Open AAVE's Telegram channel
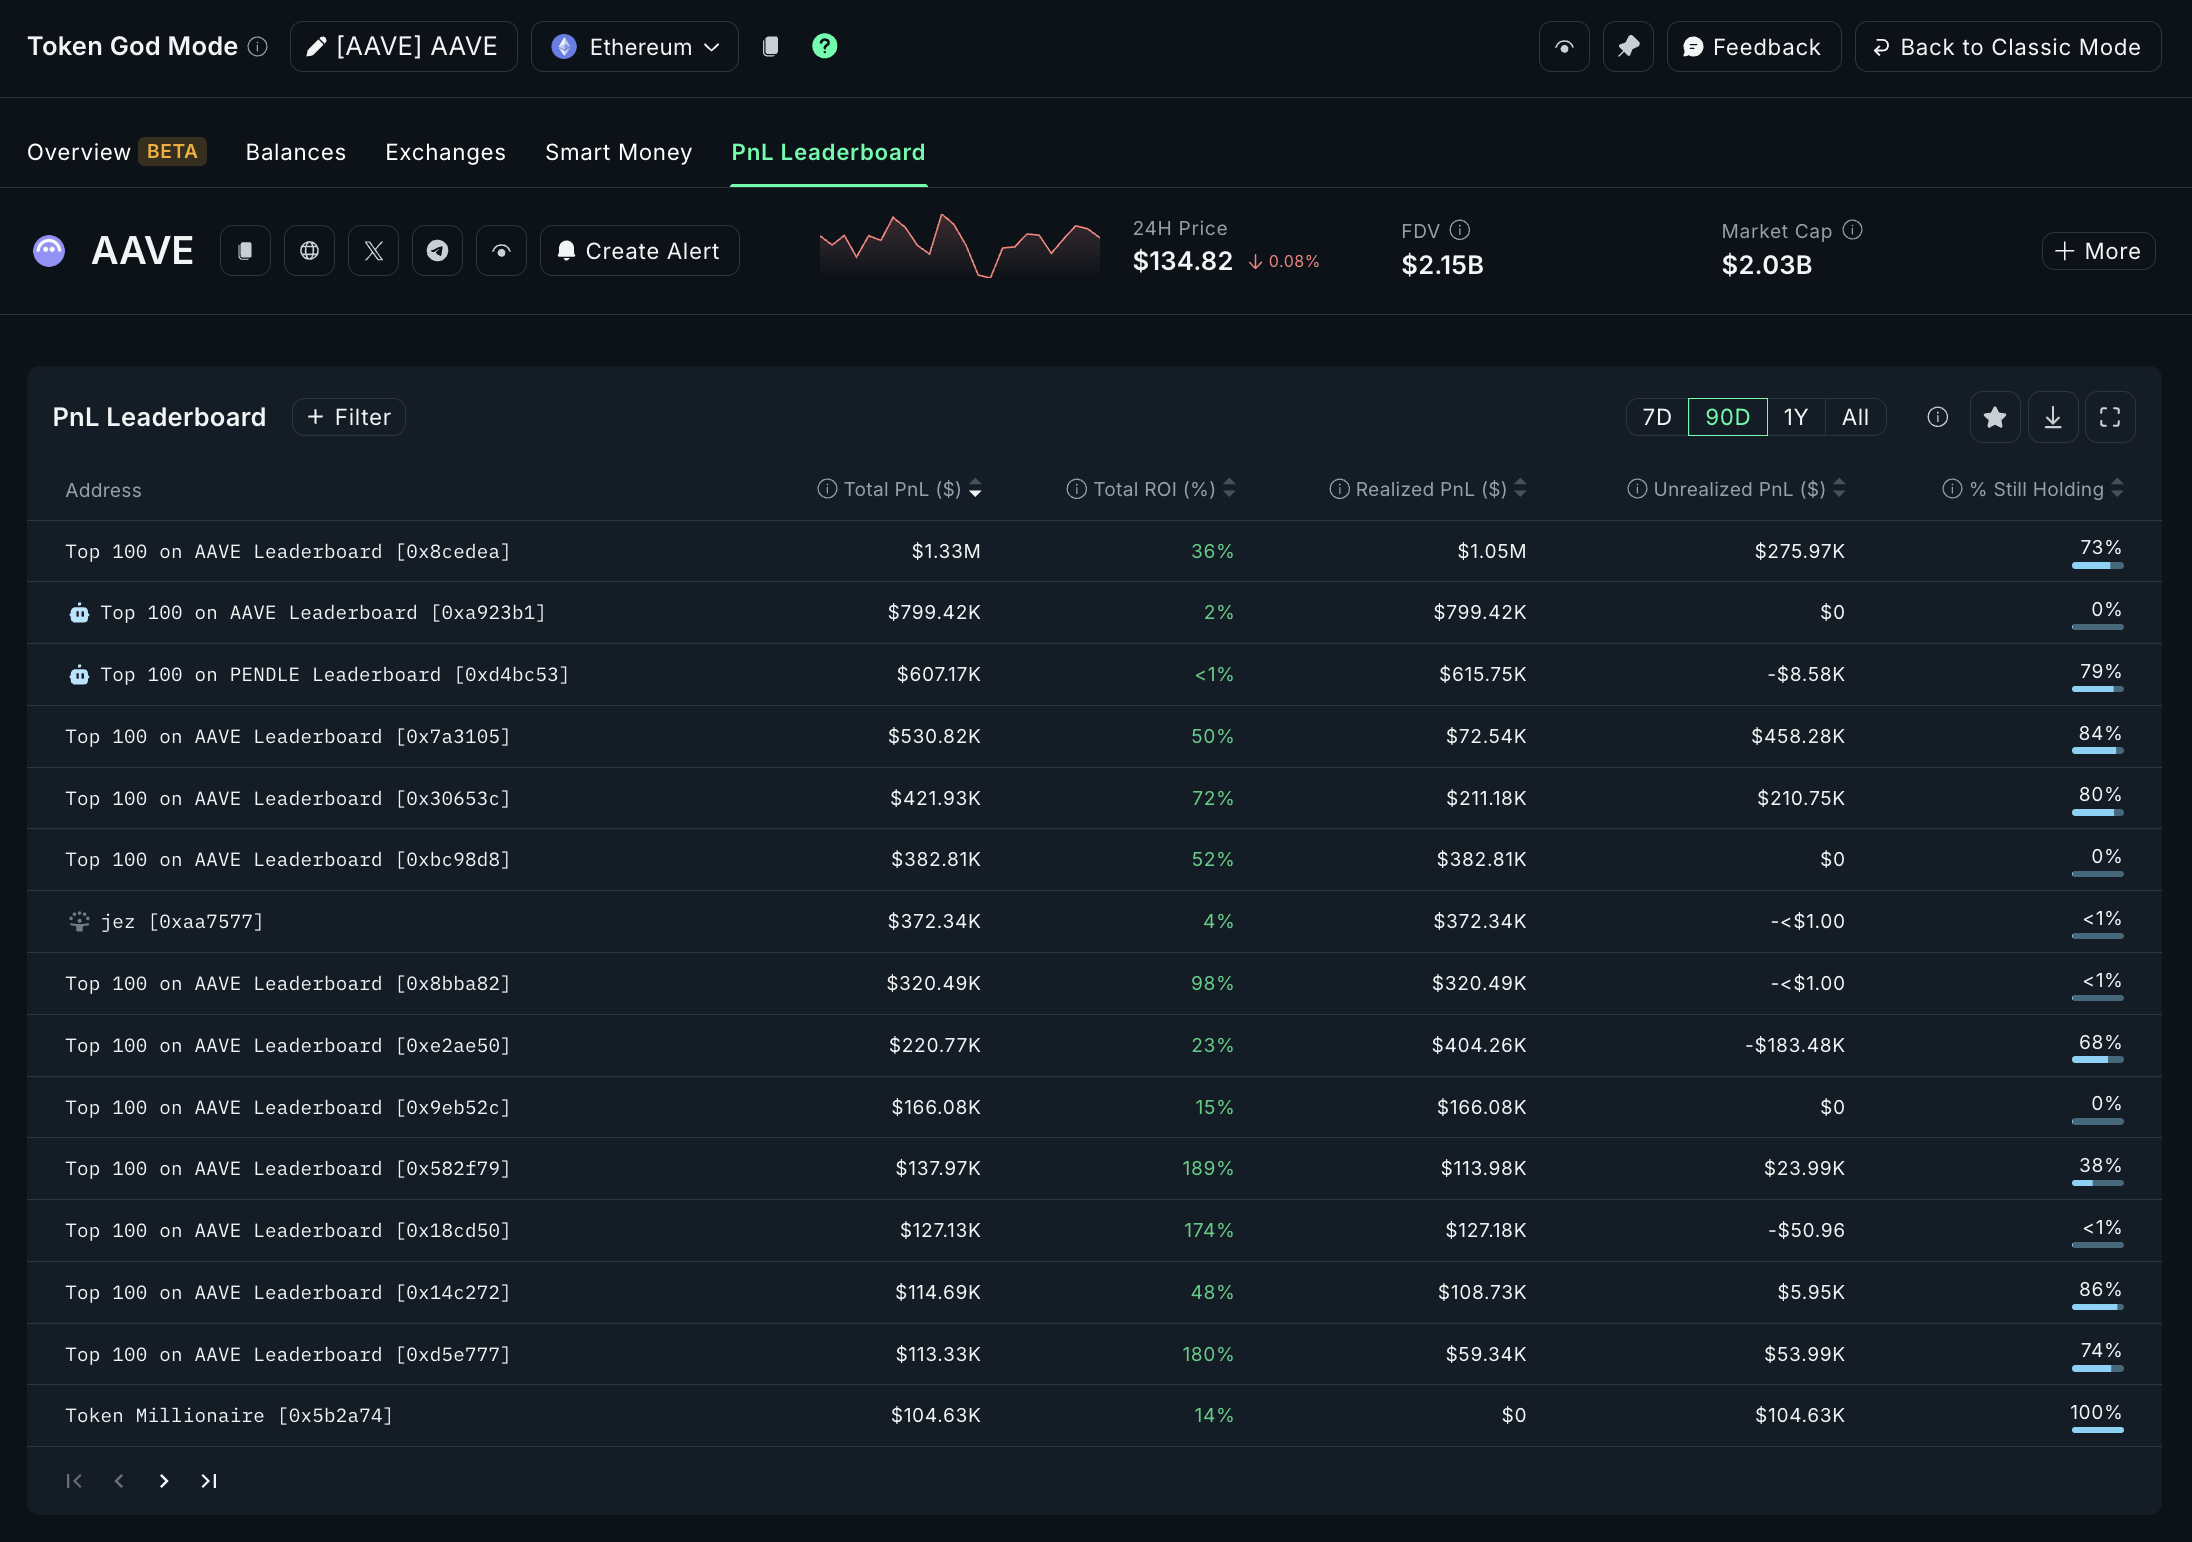The image size is (2192, 1542). click(x=437, y=250)
